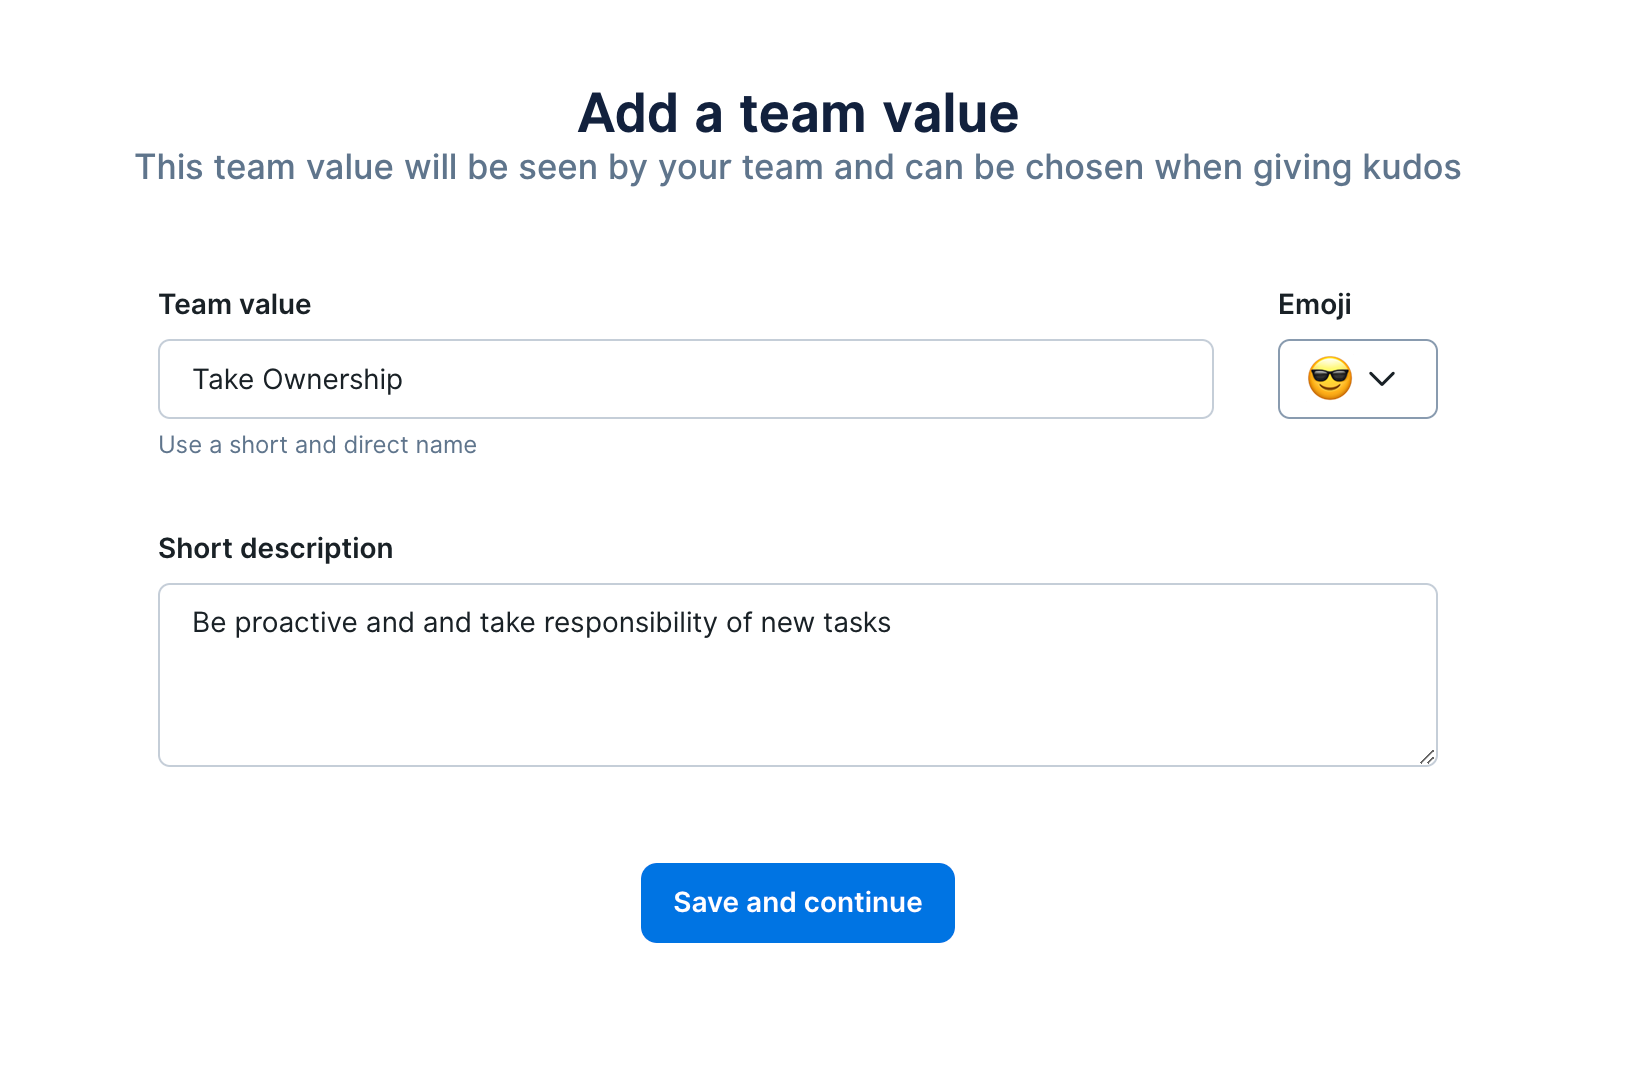Focus the Team value text input
Image resolution: width=1652 pixels, height=1086 pixels.
[686, 379]
